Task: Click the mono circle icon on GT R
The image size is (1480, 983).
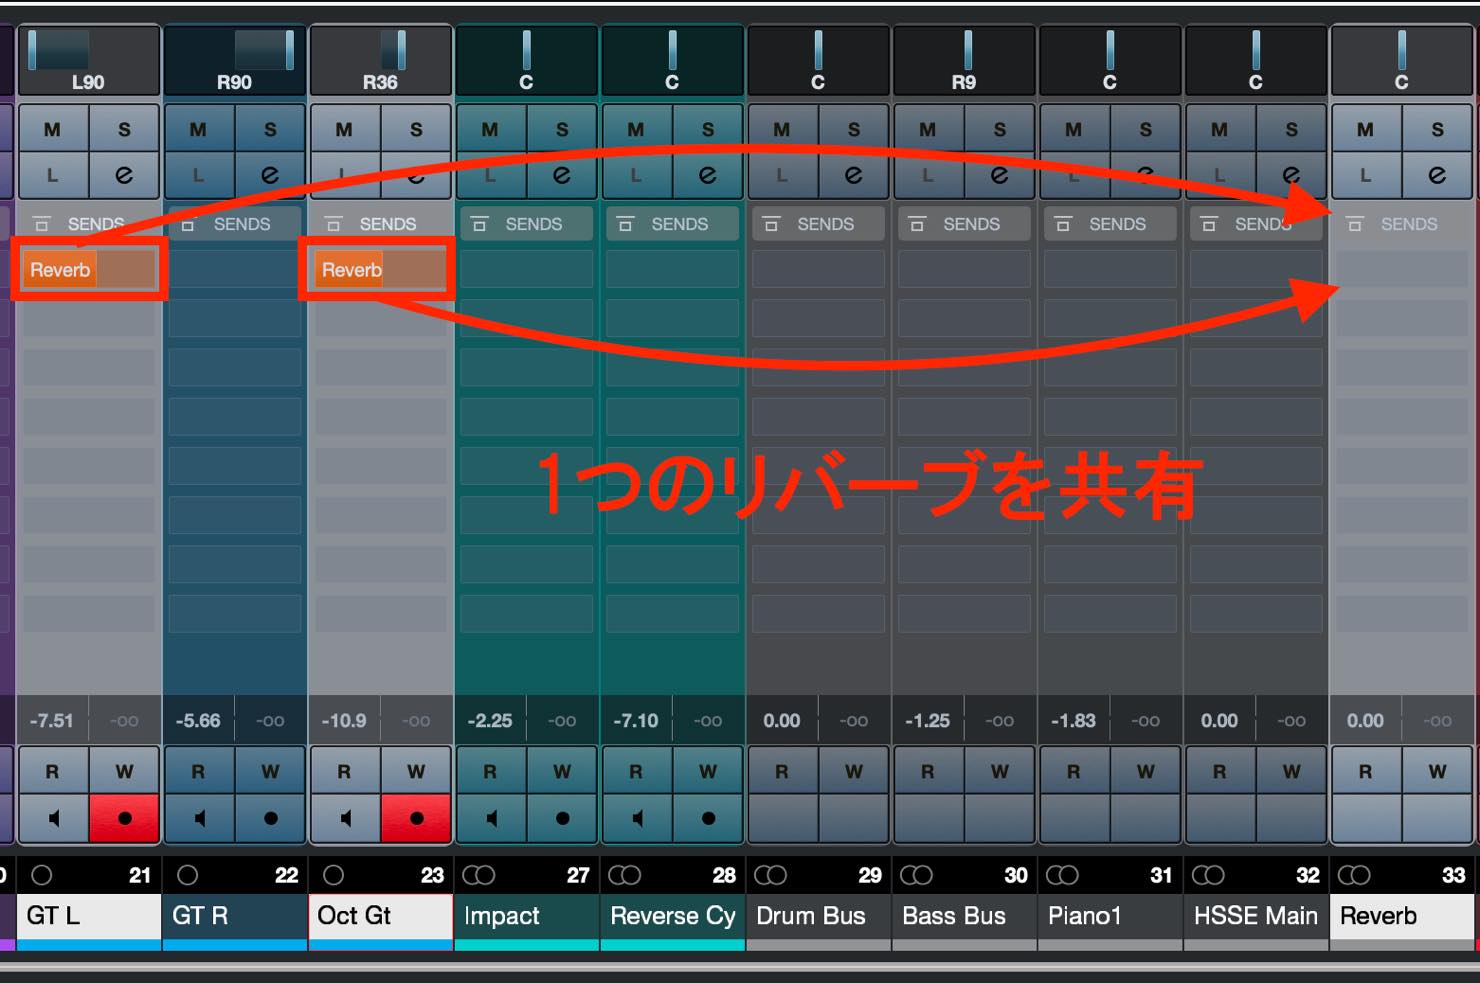Action: 187,875
